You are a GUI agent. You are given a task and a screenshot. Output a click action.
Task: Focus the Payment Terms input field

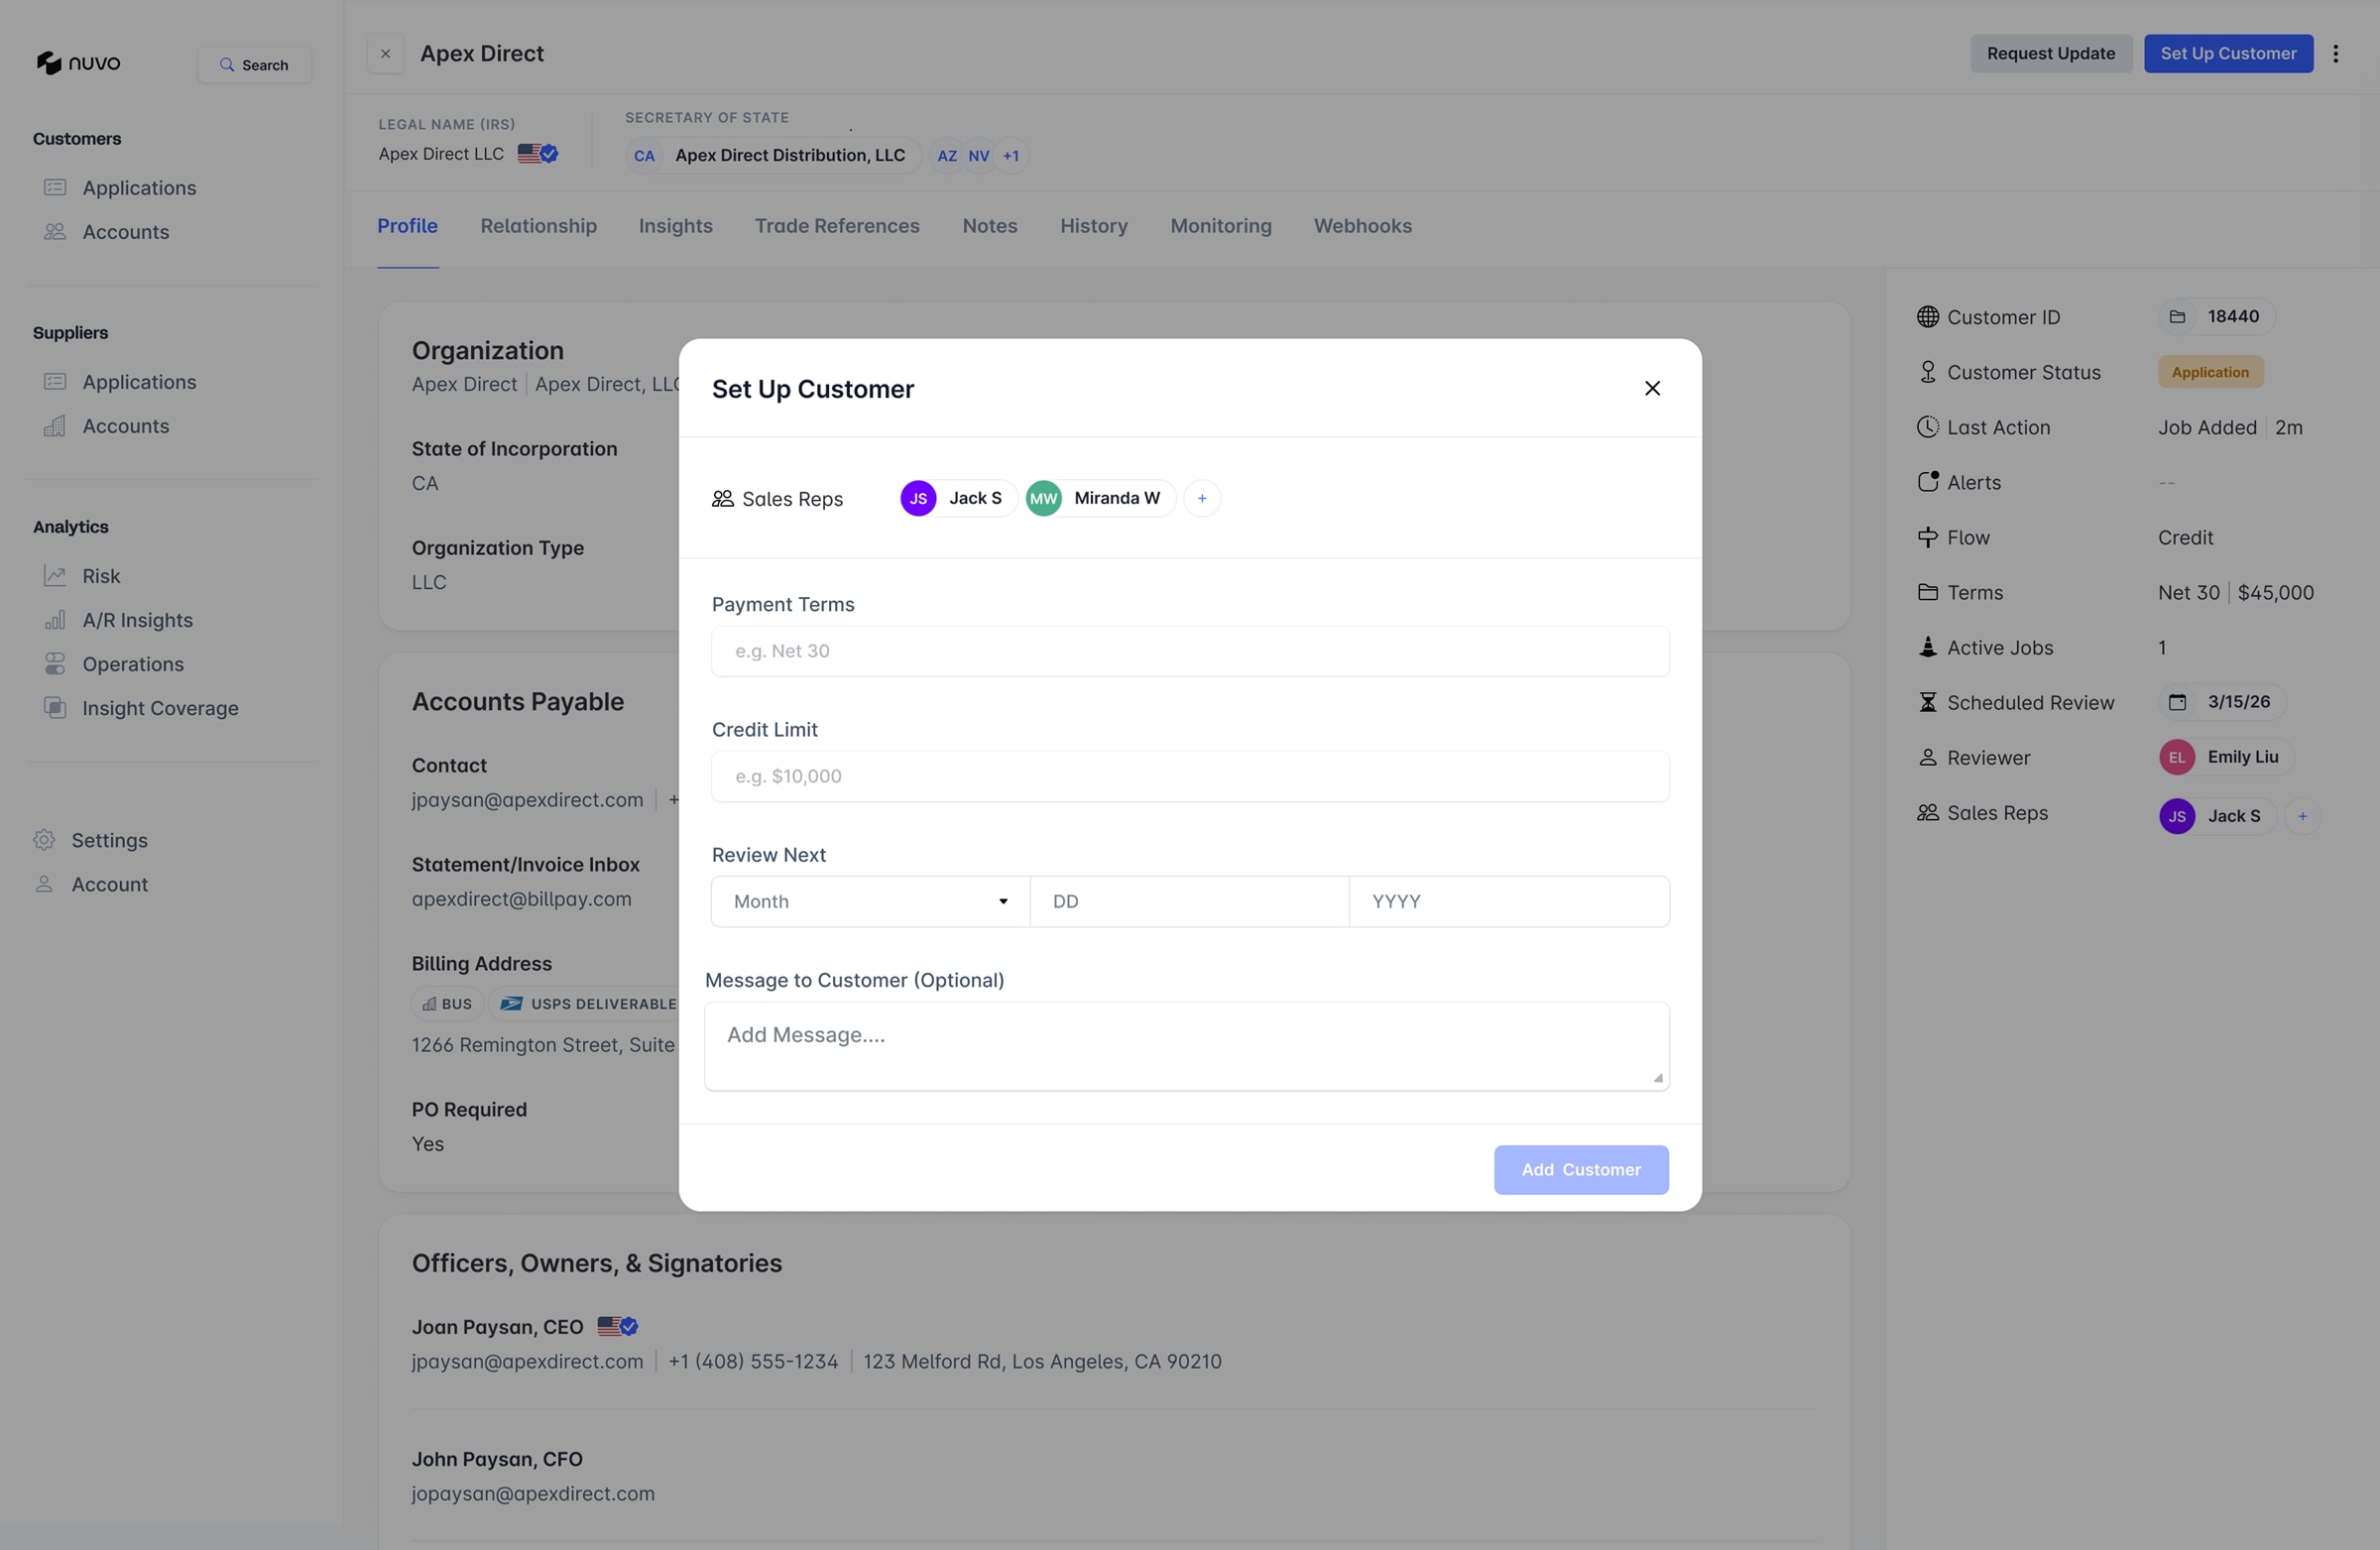pos(1189,651)
